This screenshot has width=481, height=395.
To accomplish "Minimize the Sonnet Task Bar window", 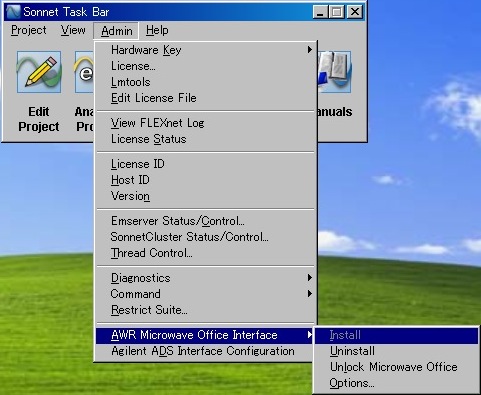I will pyautogui.click(x=320, y=12).
